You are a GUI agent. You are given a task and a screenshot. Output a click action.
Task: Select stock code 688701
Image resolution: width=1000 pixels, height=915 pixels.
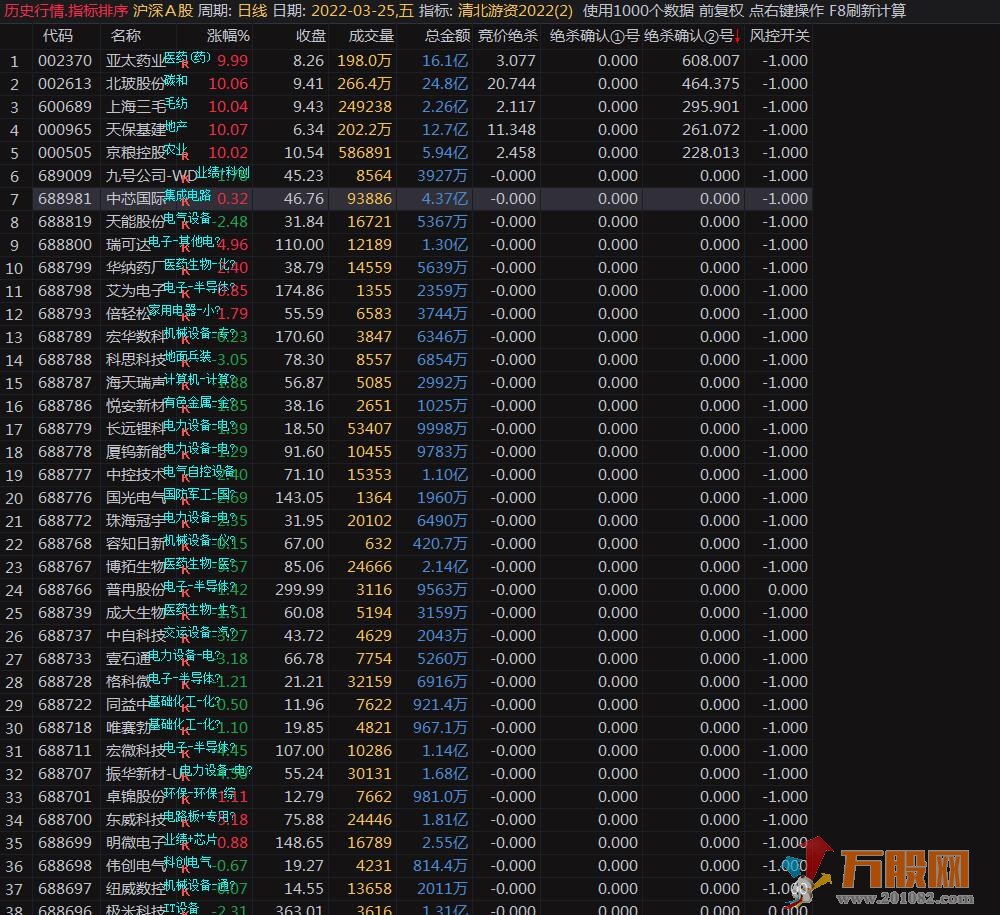pos(65,796)
